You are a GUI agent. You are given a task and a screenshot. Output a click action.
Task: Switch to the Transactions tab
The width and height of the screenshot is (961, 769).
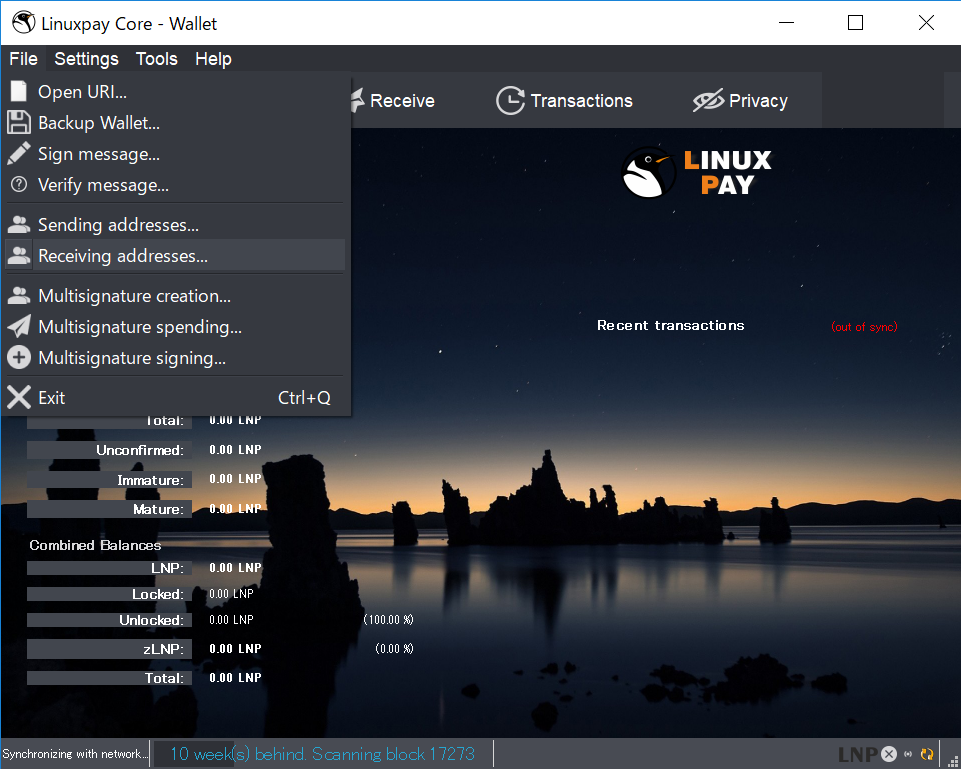pyautogui.click(x=565, y=101)
